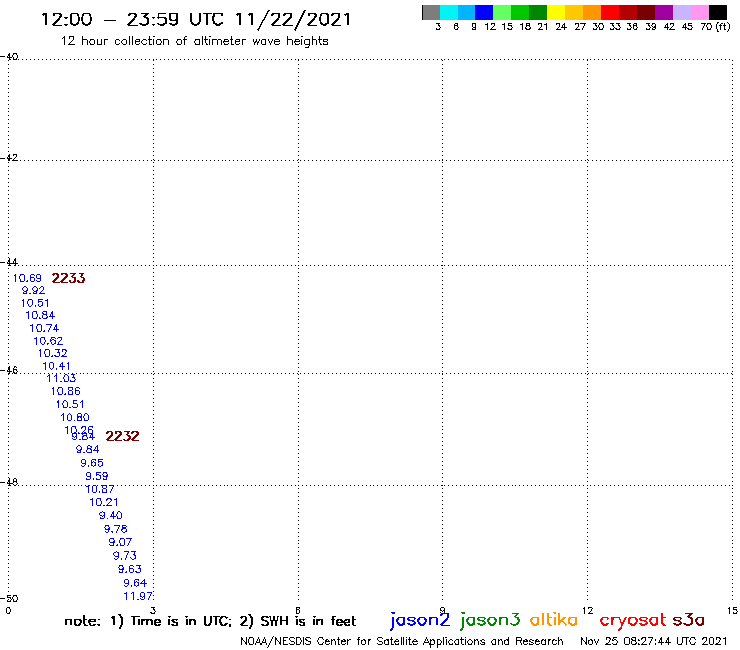Select the 10.80 wave height reading
The image size is (740, 650).
(75, 418)
